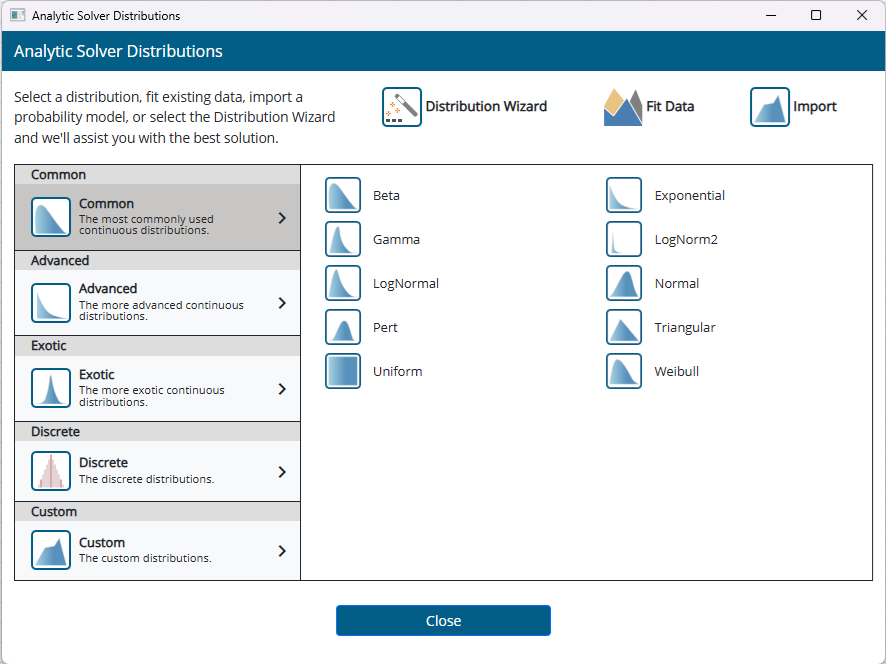Pick the LogNorm2 distribution icon
The width and height of the screenshot is (886, 664).
(x=624, y=239)
